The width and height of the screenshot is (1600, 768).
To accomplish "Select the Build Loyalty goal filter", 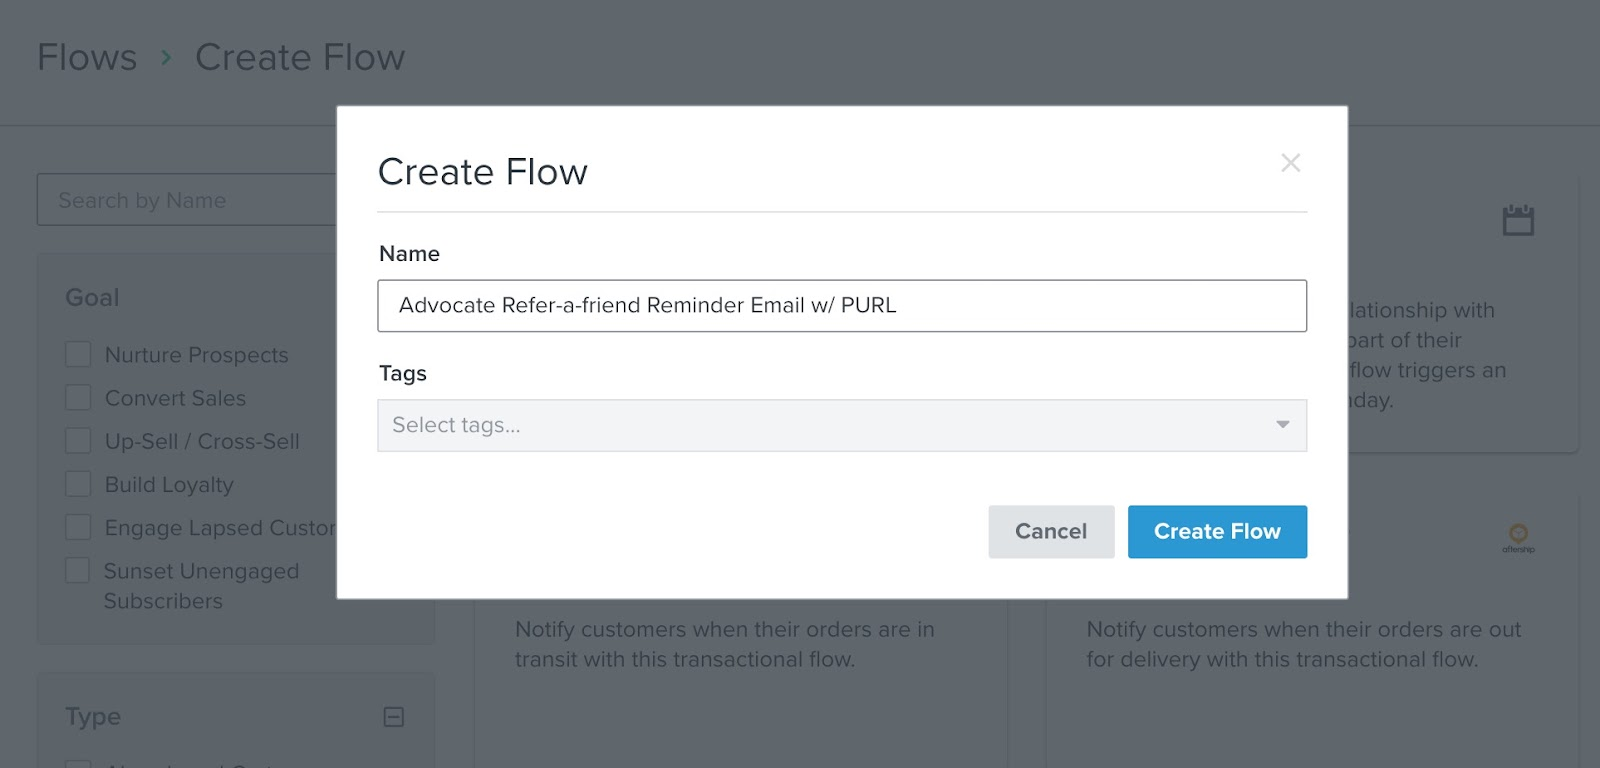I will 78,484.
